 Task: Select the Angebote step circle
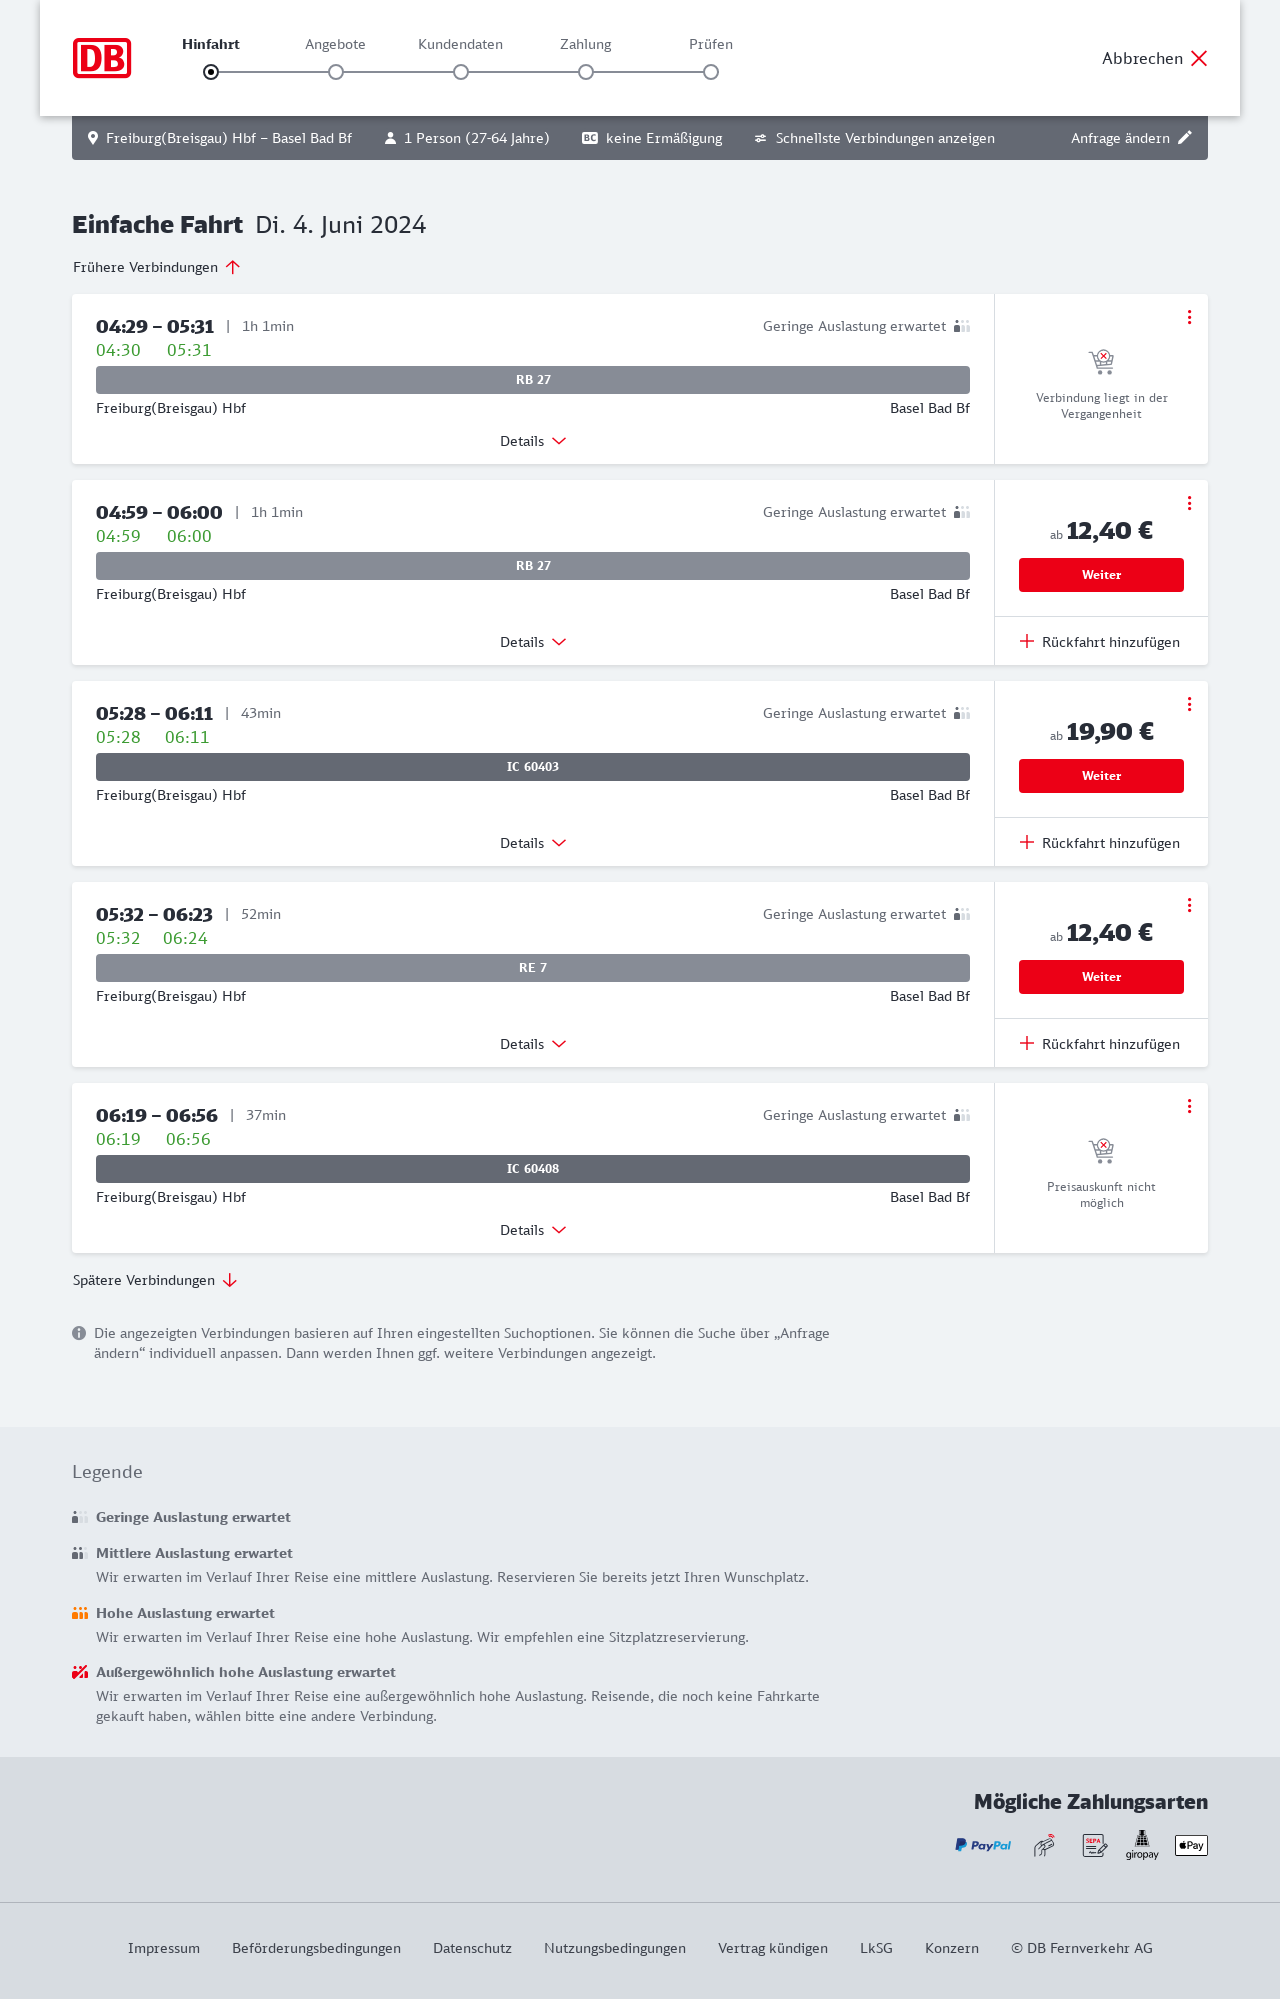coord(336,72)
